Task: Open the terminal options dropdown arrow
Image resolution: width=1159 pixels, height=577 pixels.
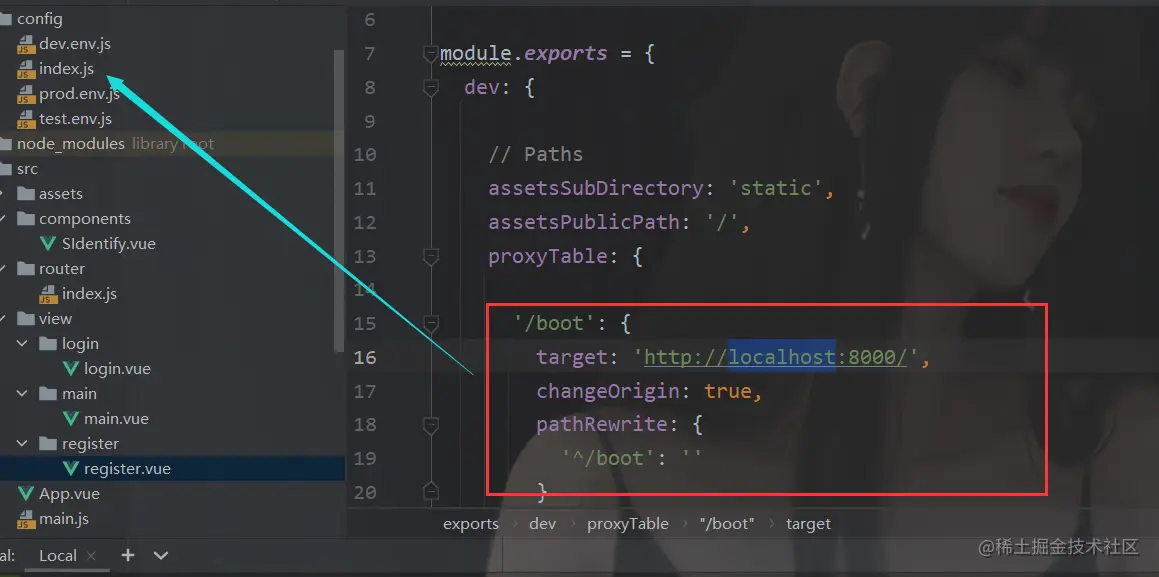Action: click(x=160, y=556)
